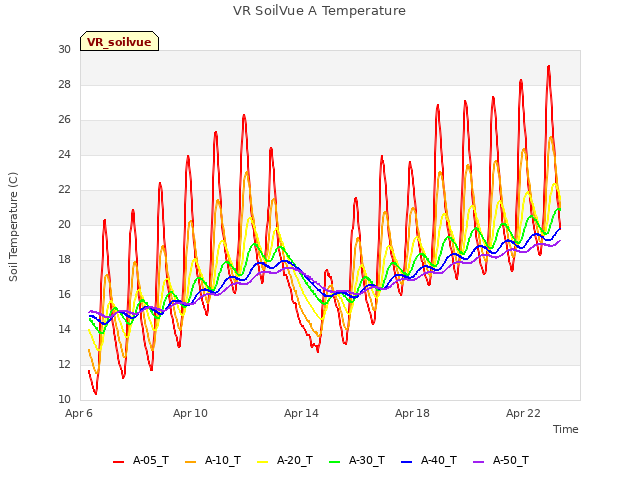The height and width of the screenshot is (480, 640).
Task: Click the y-axis tick label 16
Action: 64,295
